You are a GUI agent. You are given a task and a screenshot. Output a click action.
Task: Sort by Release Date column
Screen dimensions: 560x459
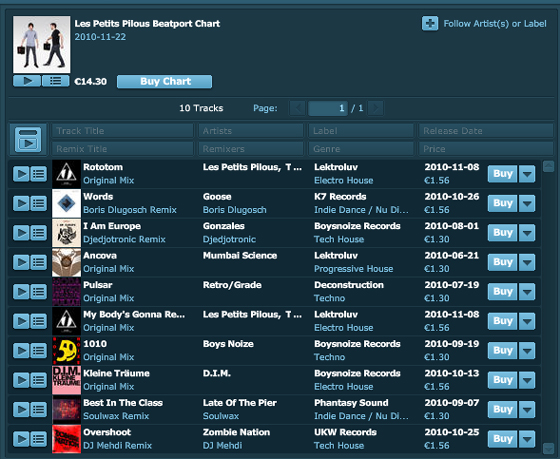tap(486, 131)
